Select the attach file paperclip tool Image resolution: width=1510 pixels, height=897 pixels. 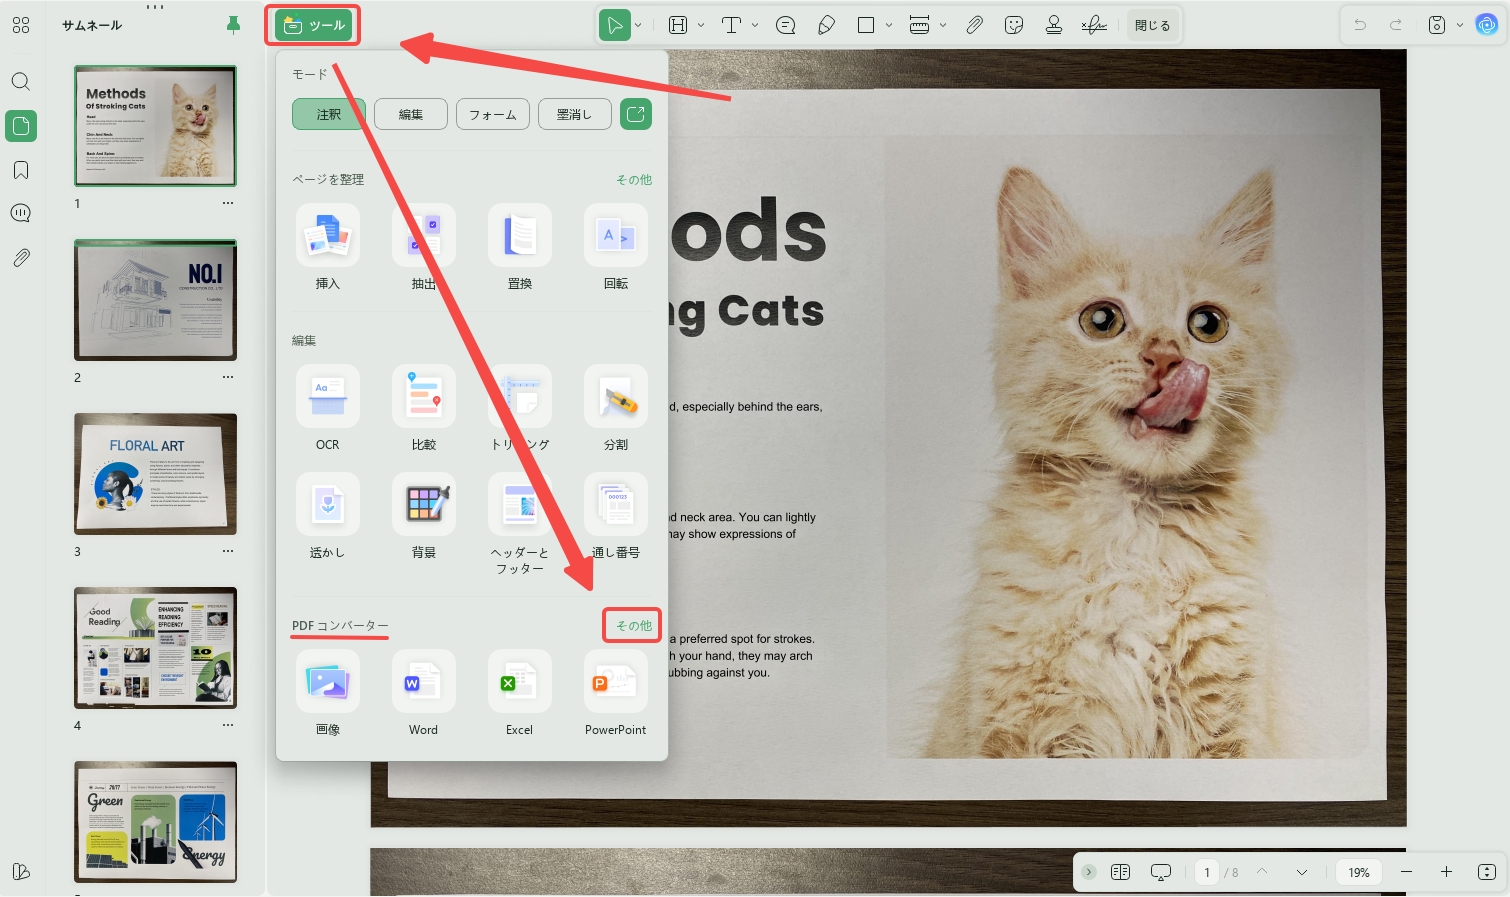click(x=974, y=25)
